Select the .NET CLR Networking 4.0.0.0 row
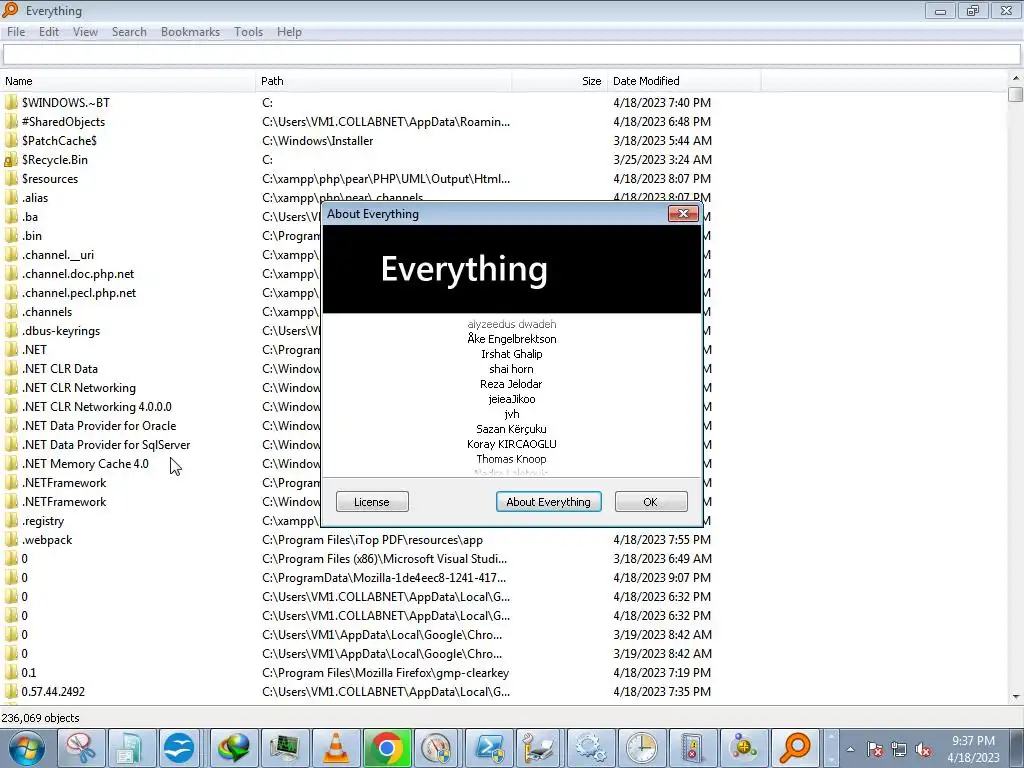The height and width of the screenshot is (768, 1024). pos(97,406)
